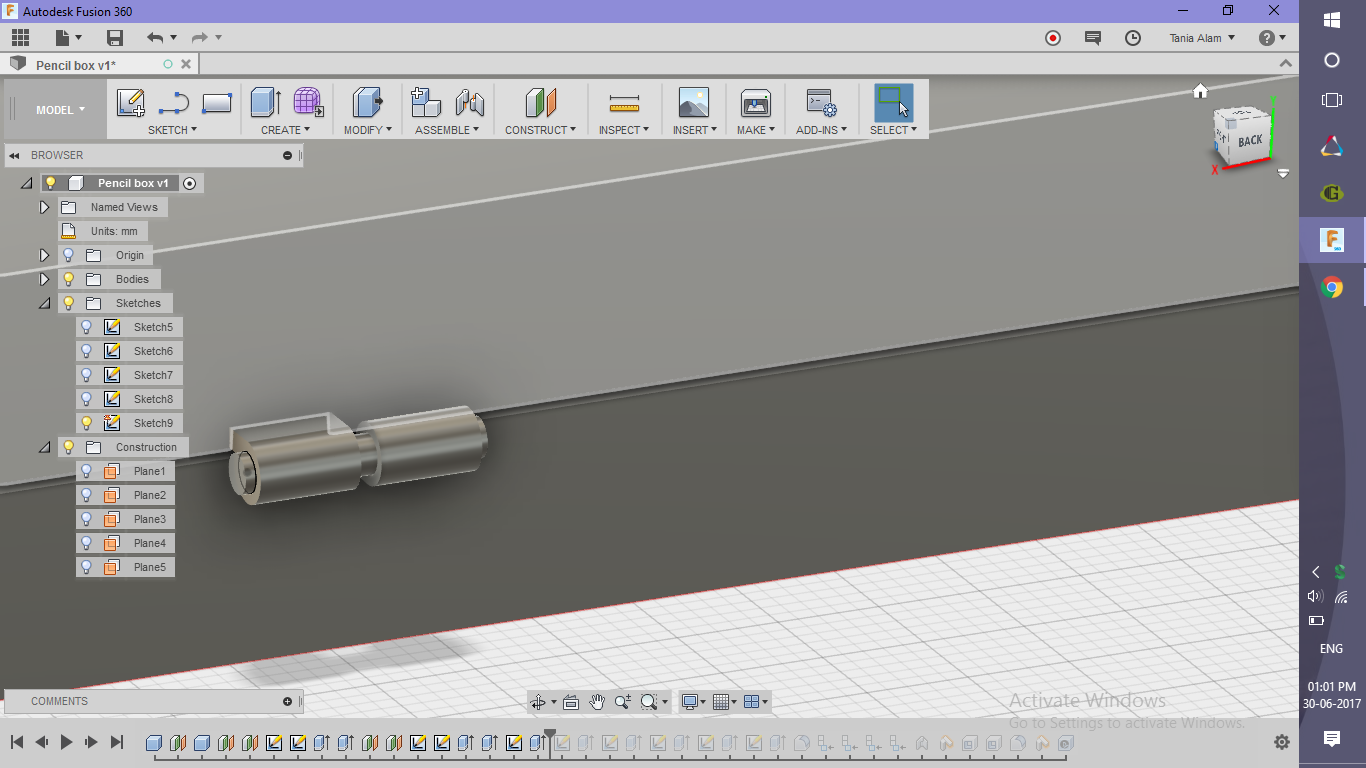Collapse the Construction folder
This screenshot has width=1366, height=768.
(44, 447)
